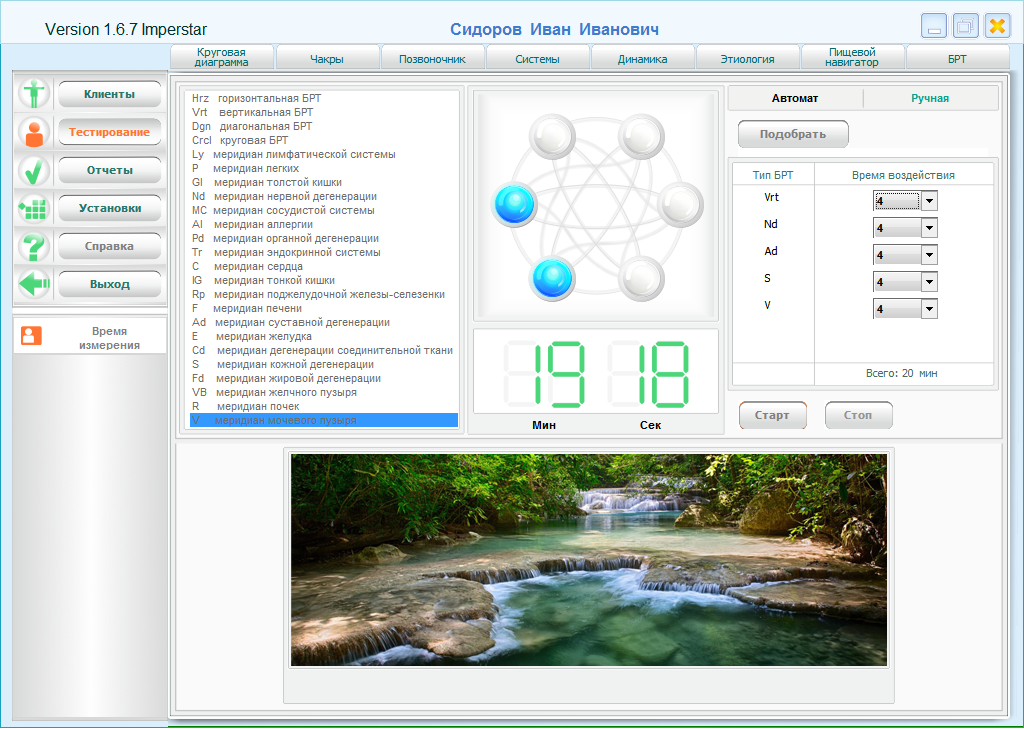Select Hrz горизонтальная БРТ in the list
1024x729 pixels.
[324, 98]
